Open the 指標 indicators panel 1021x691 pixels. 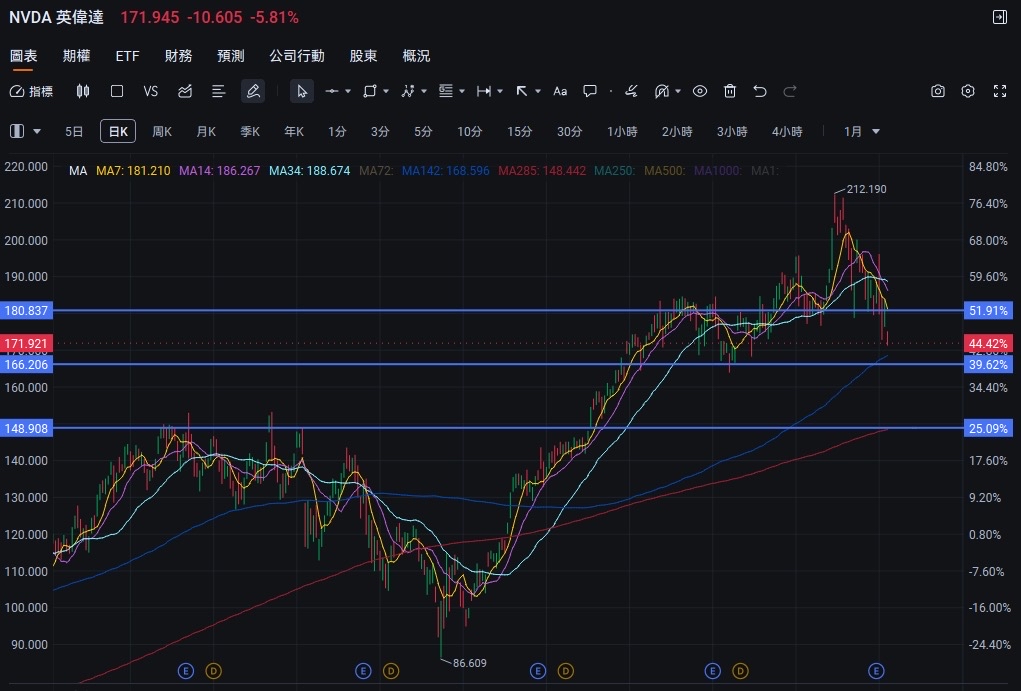click(x=31, y=91)
